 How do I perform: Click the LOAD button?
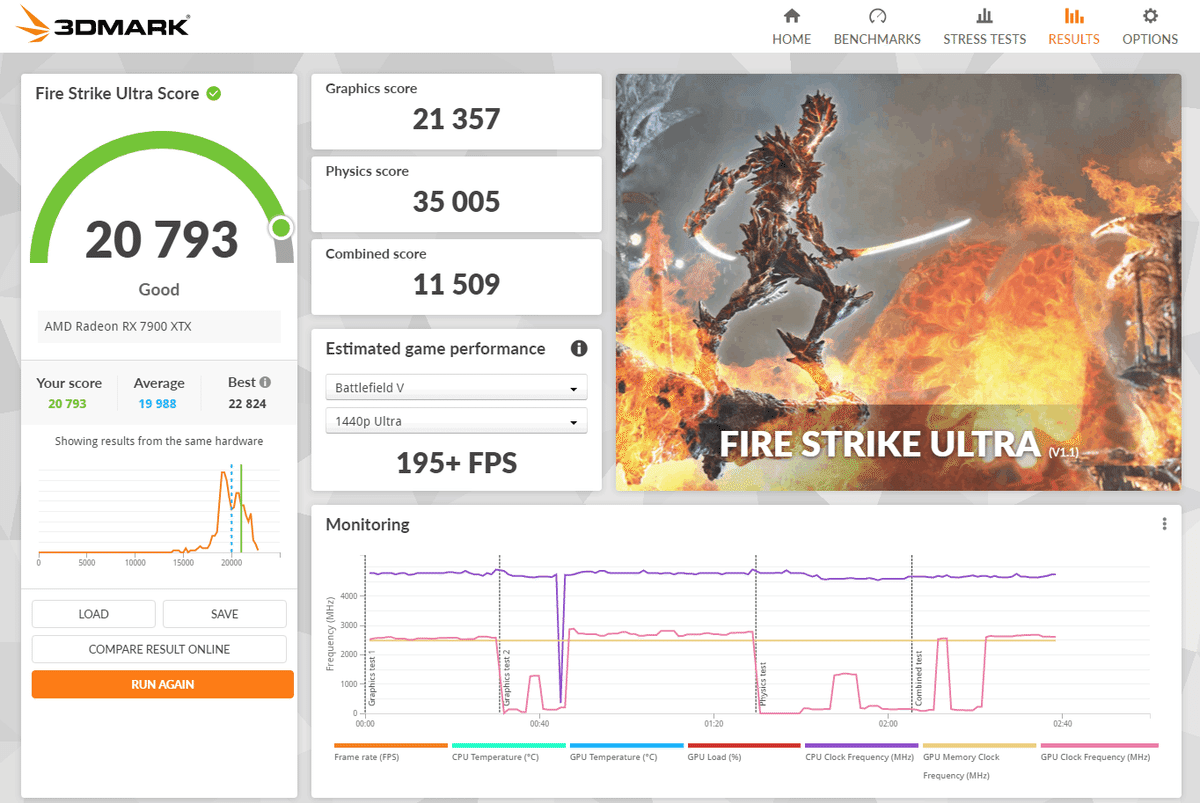[x=94, y=614]
